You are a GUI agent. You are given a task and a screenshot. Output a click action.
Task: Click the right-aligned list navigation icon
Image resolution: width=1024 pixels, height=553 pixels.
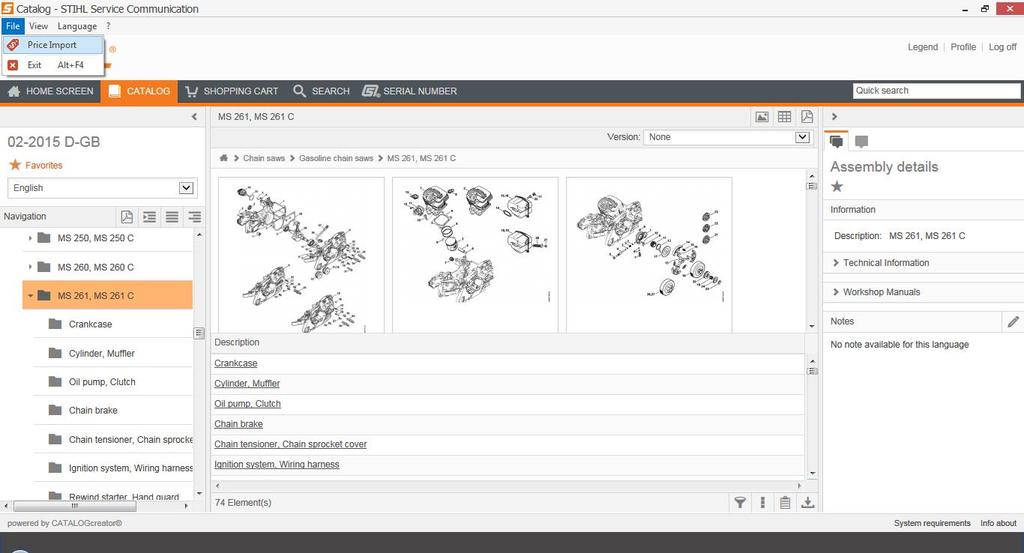195,217
